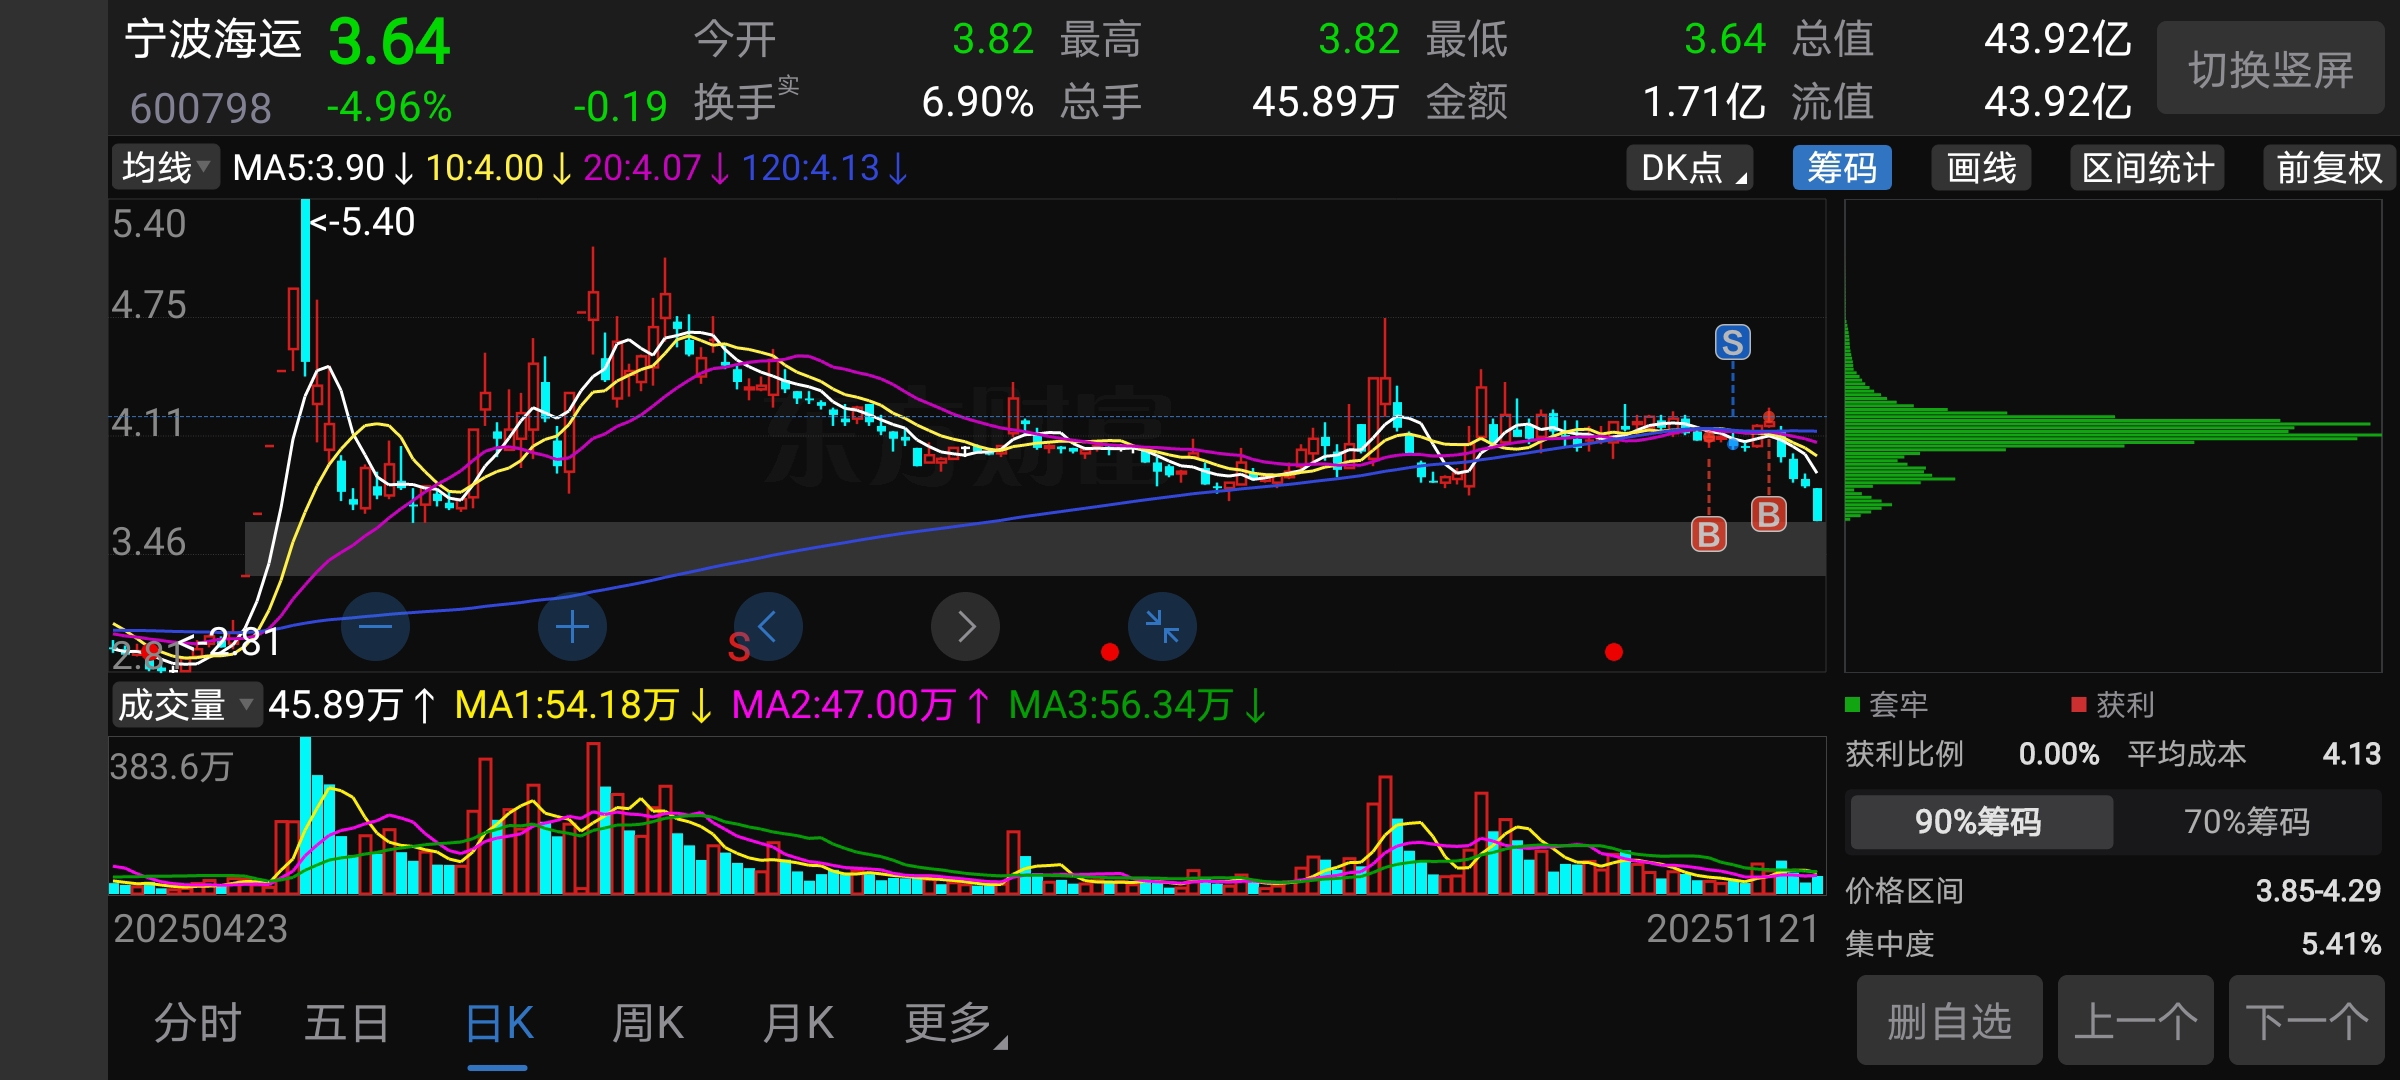This screenshot has height=1080, width=2400.
Task: Click the scroll left chevron circle icon
Action: click(x=768, y=627)
